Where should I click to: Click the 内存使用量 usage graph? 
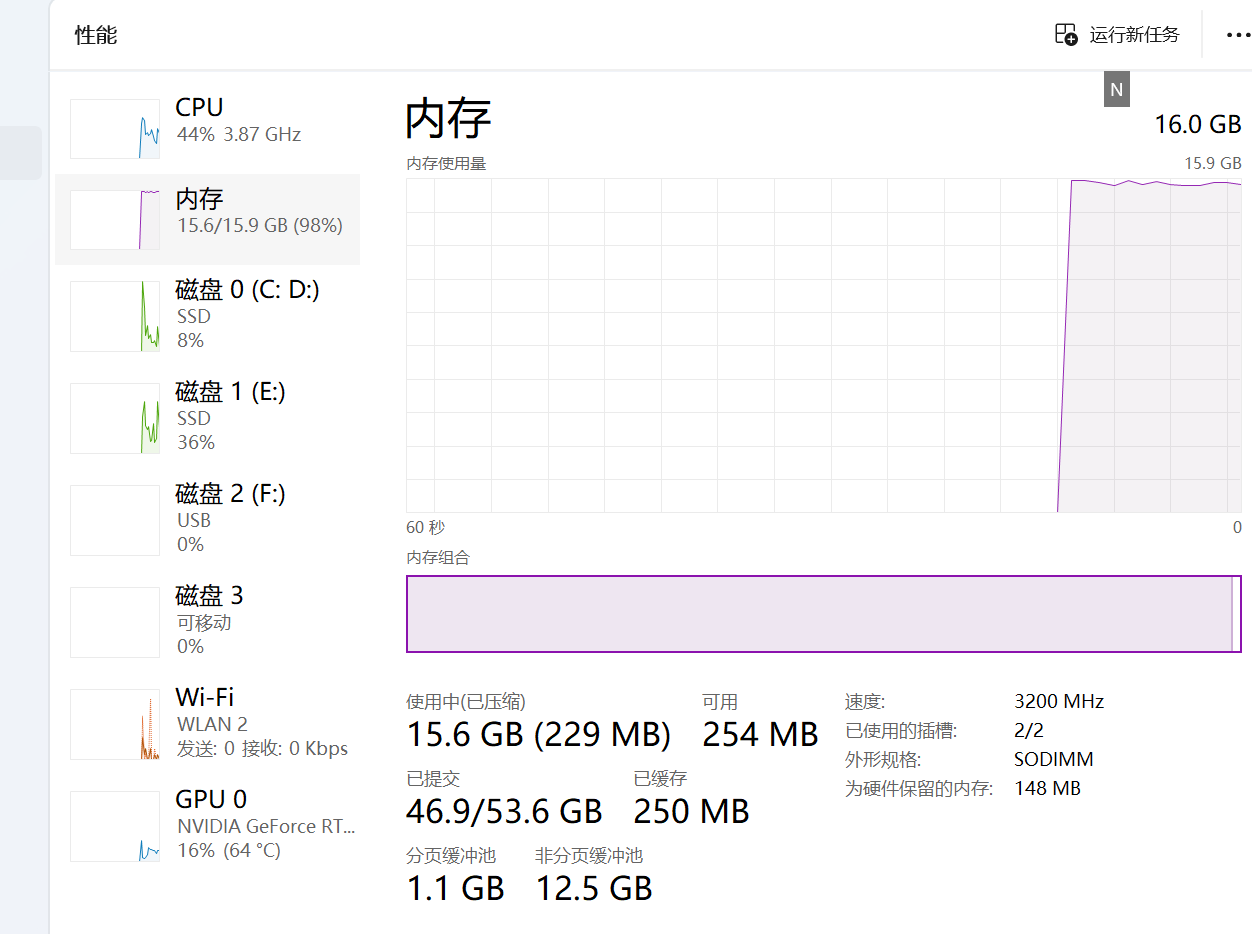click(823, 345)
